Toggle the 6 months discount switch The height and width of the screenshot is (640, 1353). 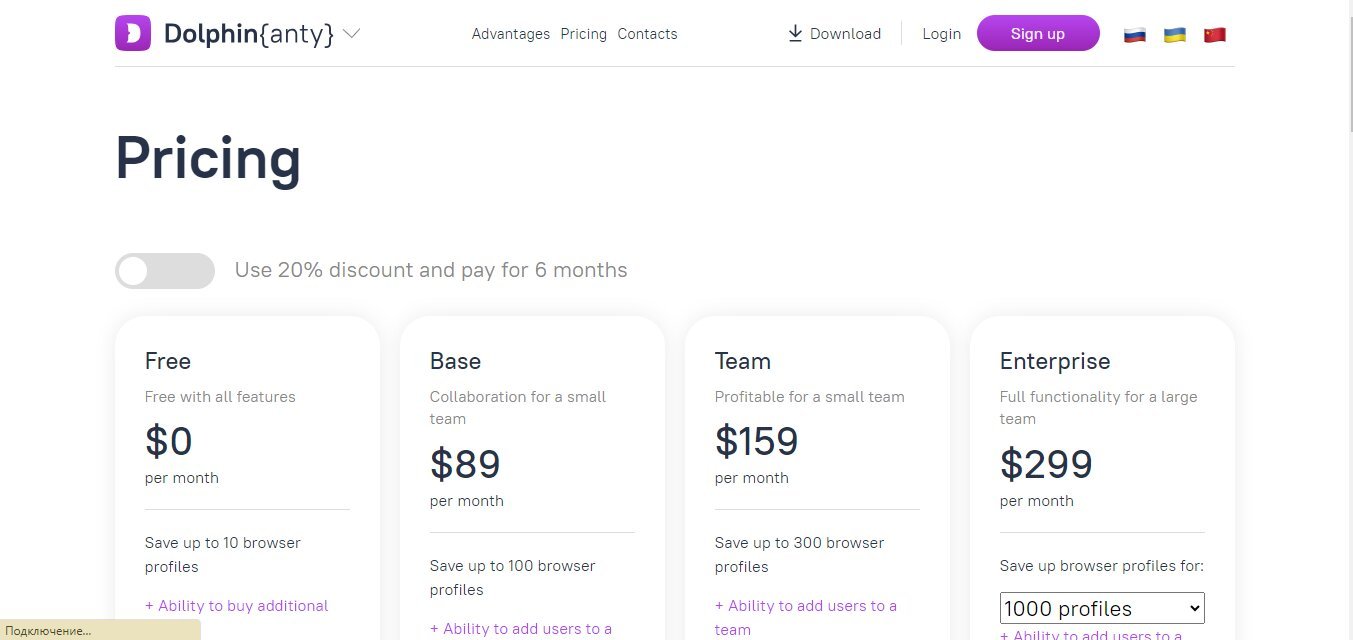(x=165, y=271)
